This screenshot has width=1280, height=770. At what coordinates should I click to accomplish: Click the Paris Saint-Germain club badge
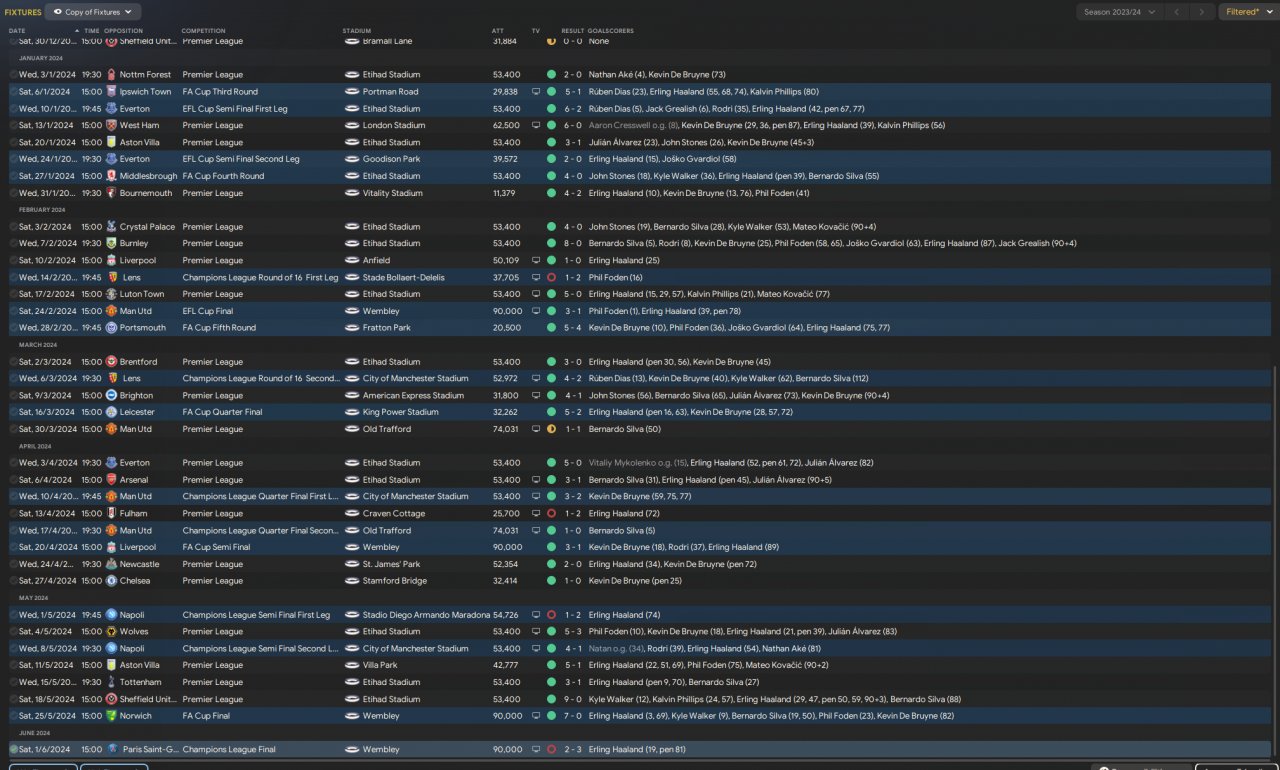click(111, 749)
